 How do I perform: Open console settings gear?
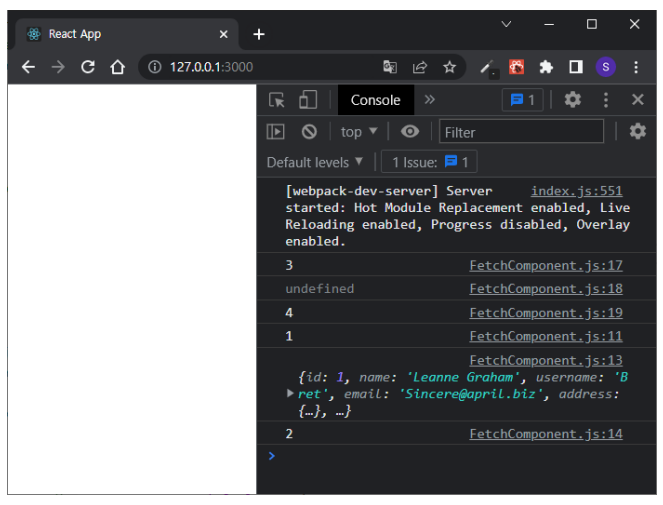click(638, 131)
